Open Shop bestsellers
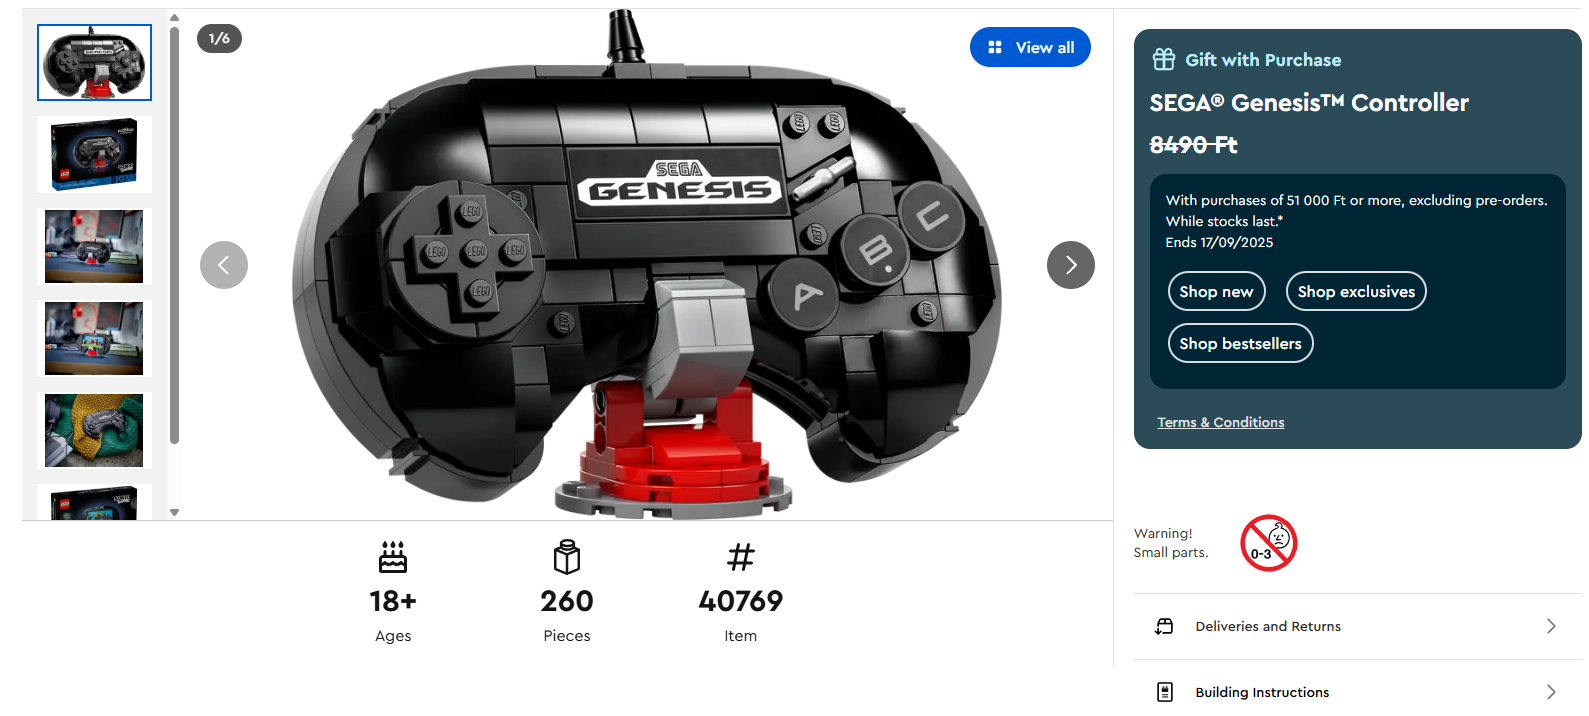The image size is (1589, 716). point(1240,343)
